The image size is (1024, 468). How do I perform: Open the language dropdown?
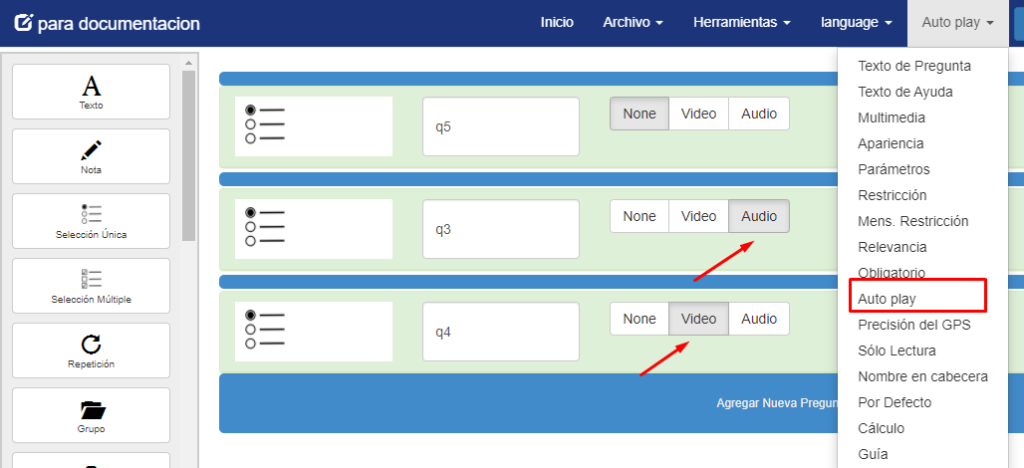coord(856,22)
